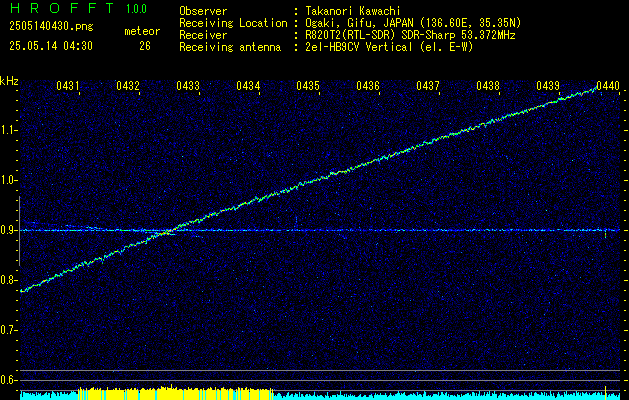The image size is (629, 400).
Task: Click the Observer field label
Action: tap(203, 11)
